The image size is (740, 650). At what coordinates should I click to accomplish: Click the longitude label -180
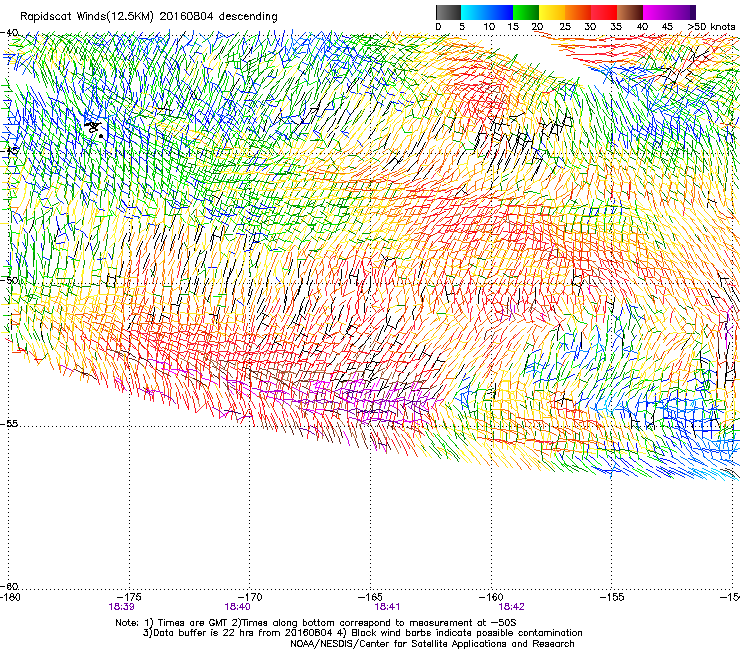tap(10, 597)
